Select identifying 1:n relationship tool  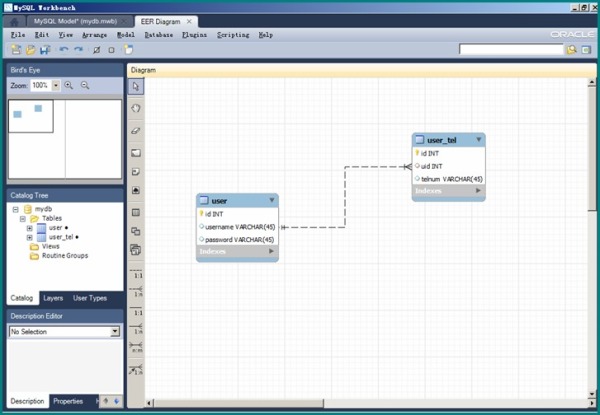tap(136, 329)
